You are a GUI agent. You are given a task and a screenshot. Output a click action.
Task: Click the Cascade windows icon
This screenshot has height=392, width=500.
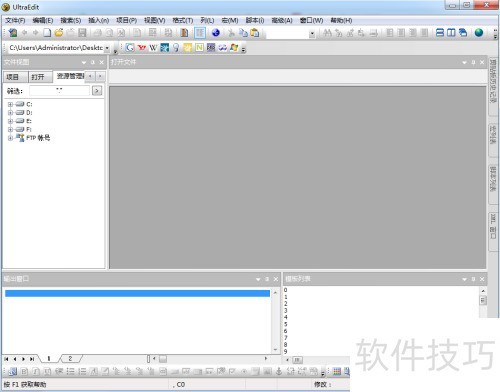[x=463, y=33]
